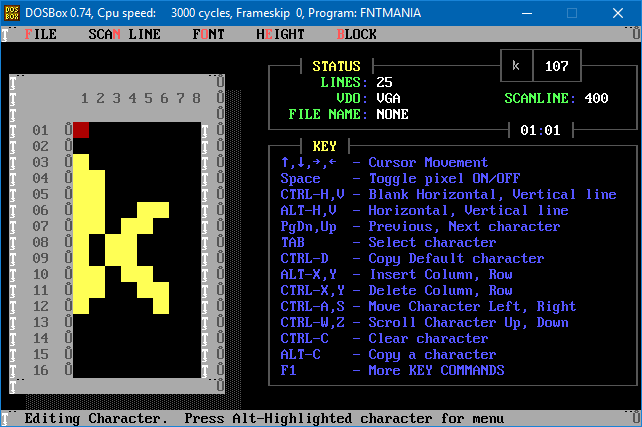The height and width of the screenshot is (427, 642).
Task: Click the VDO value VGA
Action: 388,99
